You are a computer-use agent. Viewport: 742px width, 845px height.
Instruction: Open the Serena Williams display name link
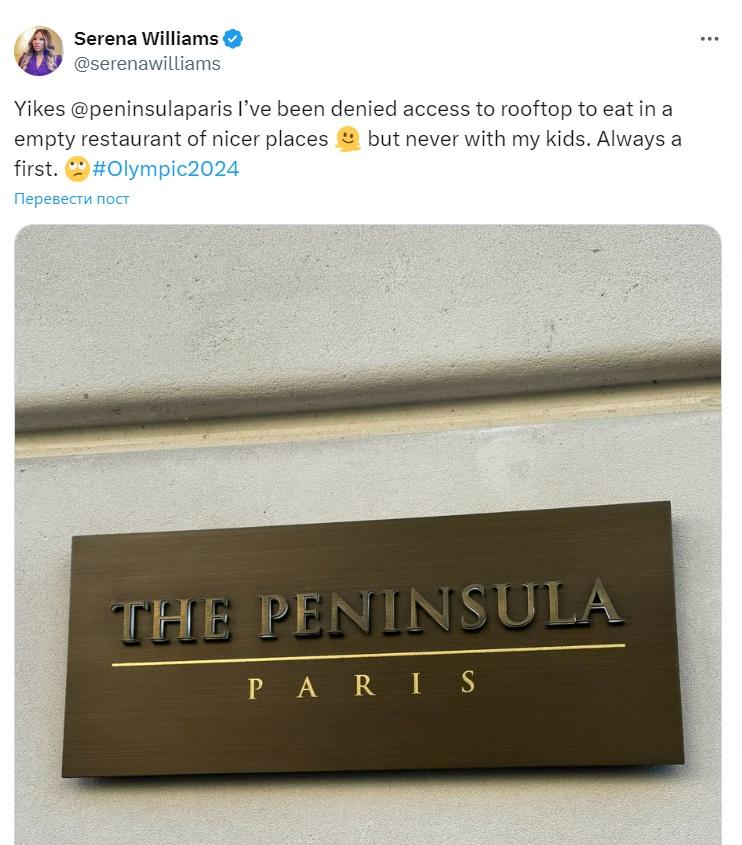[x=145, y=39]
